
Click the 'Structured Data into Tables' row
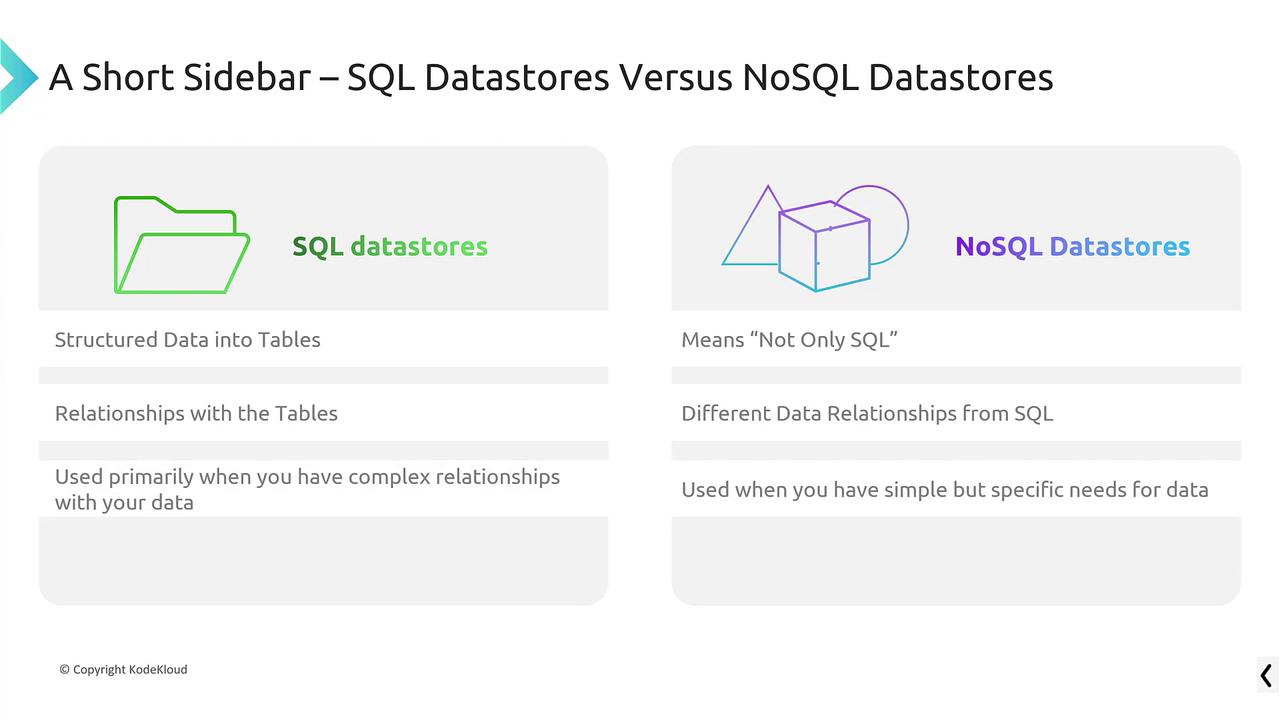click(x=188, y=340)
